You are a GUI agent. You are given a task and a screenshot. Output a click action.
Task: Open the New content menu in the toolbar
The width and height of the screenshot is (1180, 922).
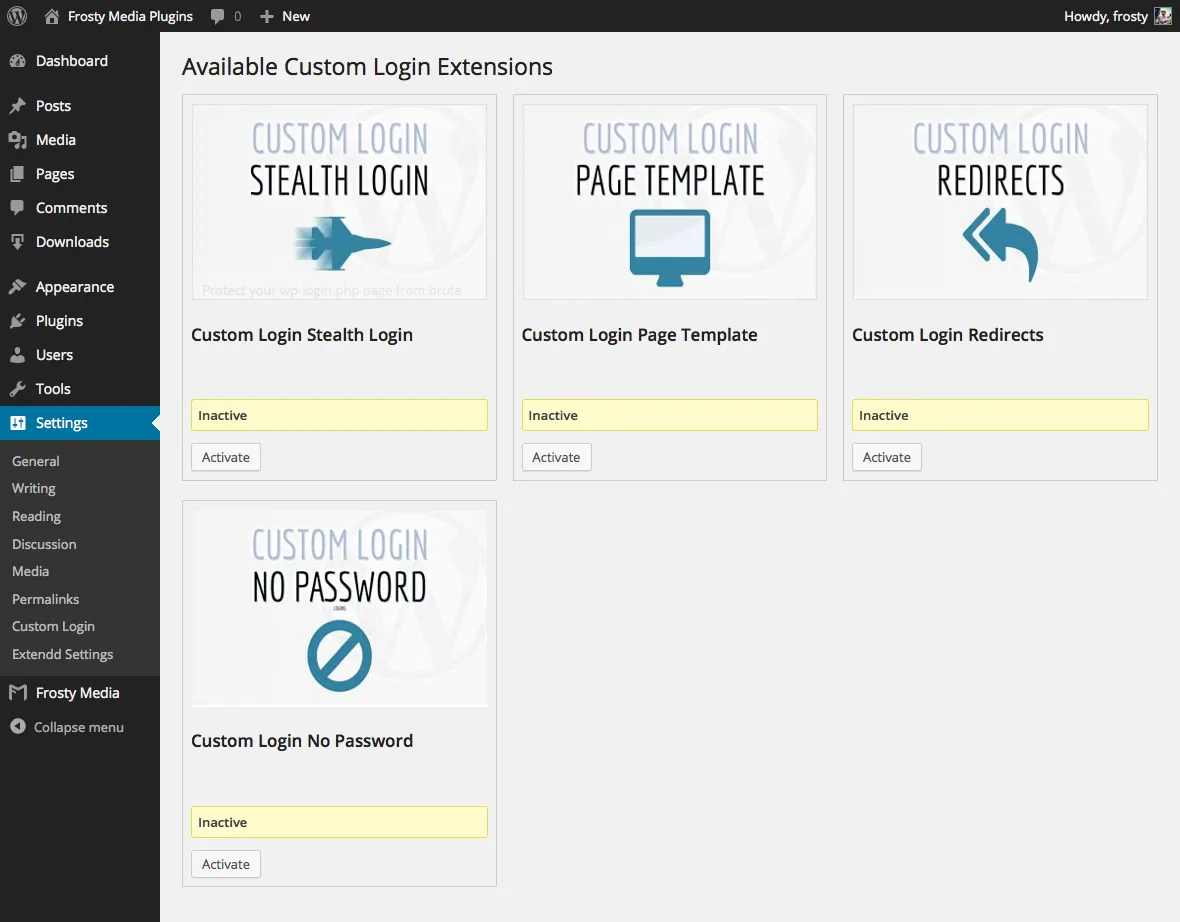[284, 16]
